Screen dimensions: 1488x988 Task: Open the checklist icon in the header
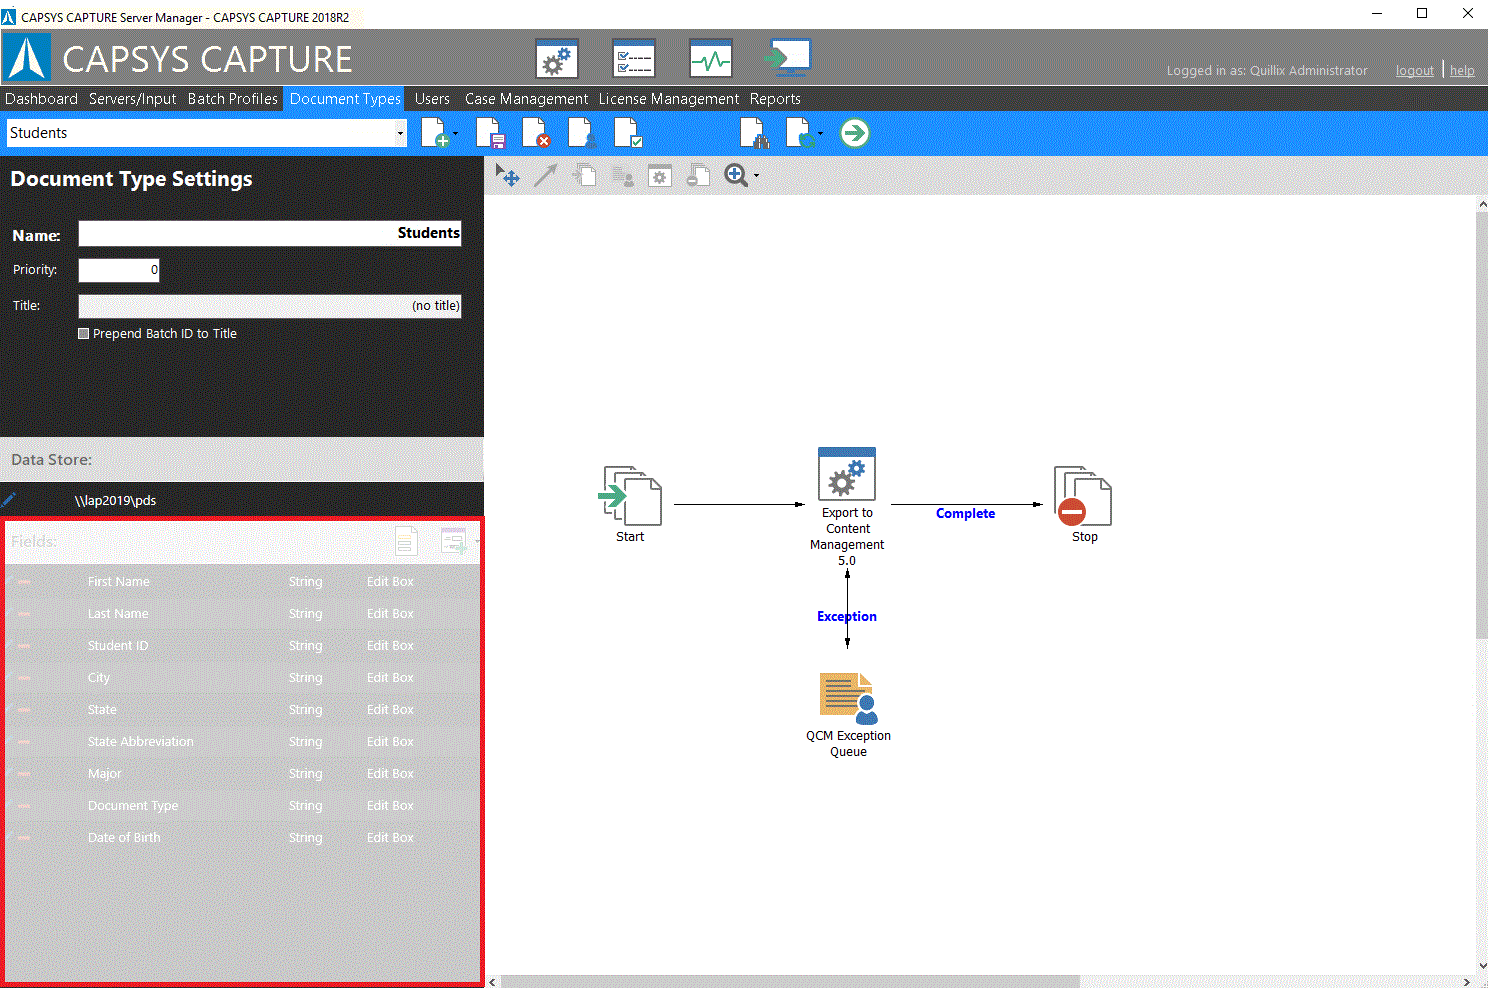tap(634, 59)
